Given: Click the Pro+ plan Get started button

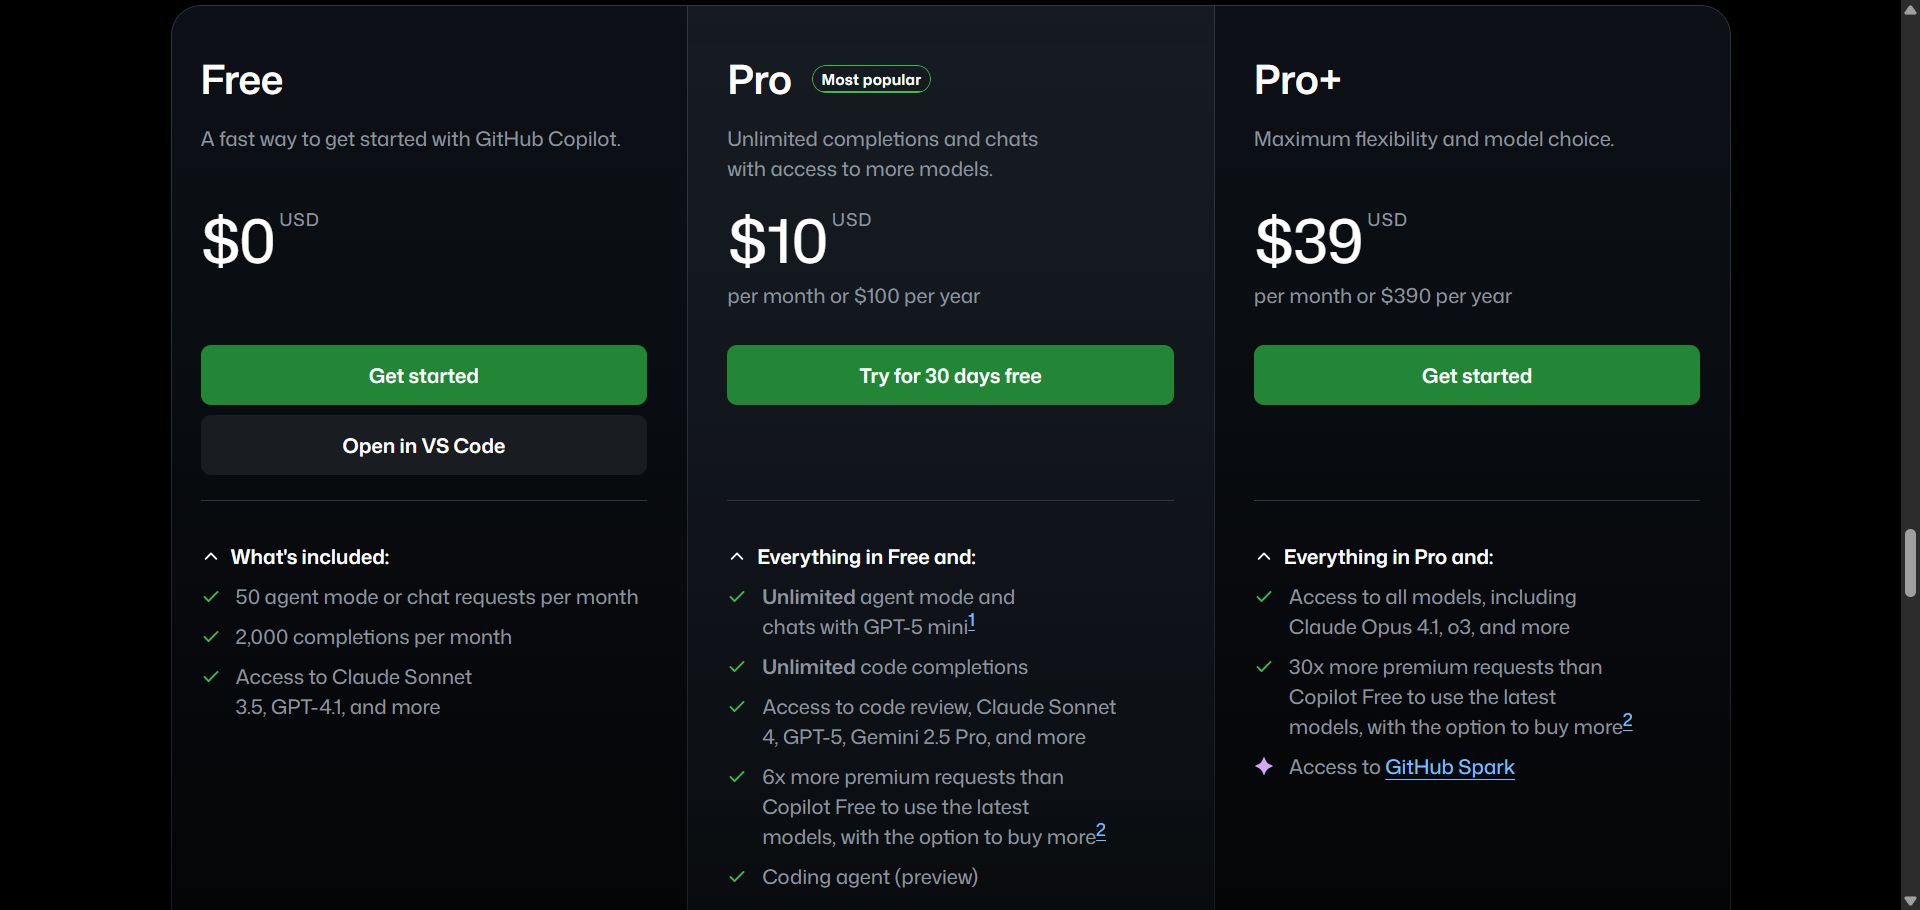Looking at the screenshot, I should tap(1476, 375).
